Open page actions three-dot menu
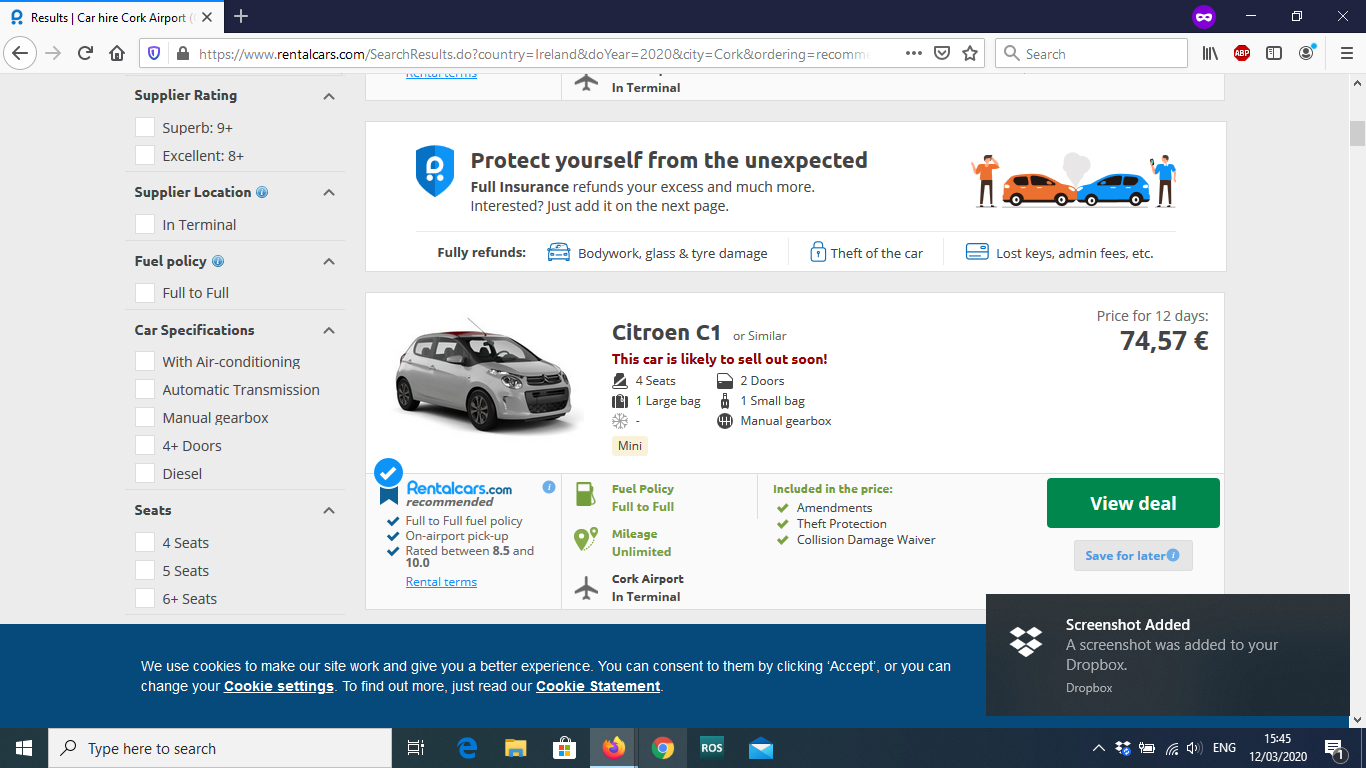Screen dimensions: 1366x768 click(x=914, y=53)
